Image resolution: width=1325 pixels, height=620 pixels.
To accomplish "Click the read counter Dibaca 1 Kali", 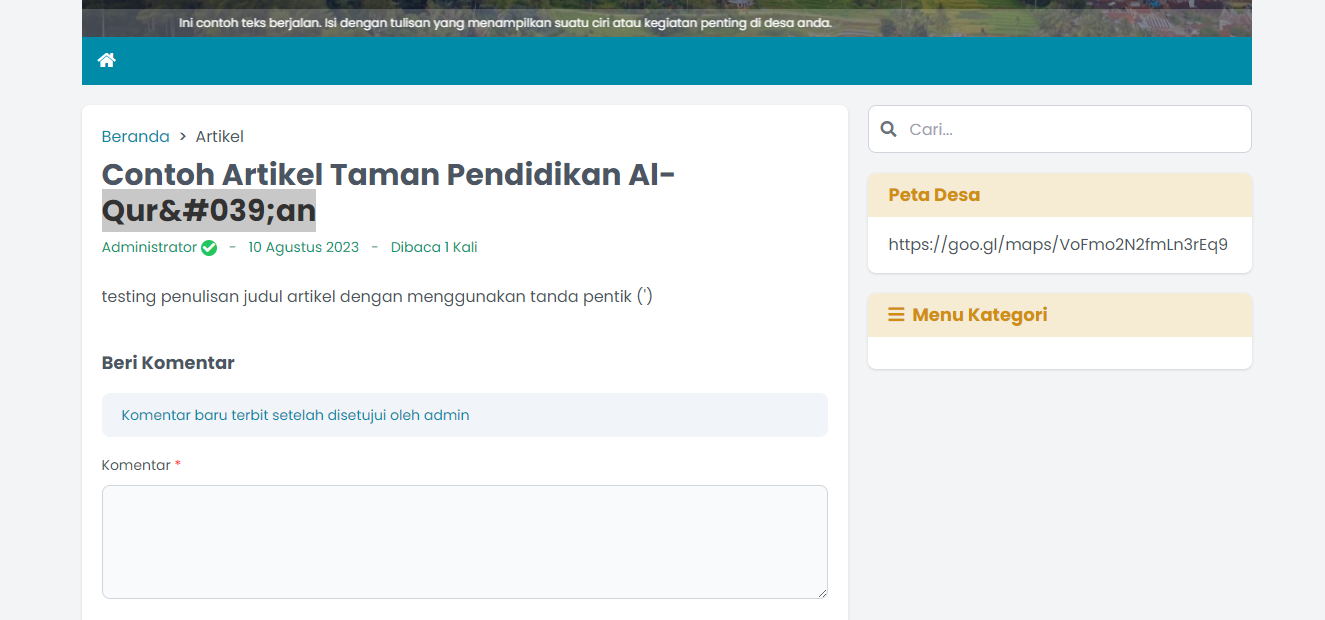I will [433, 247].
